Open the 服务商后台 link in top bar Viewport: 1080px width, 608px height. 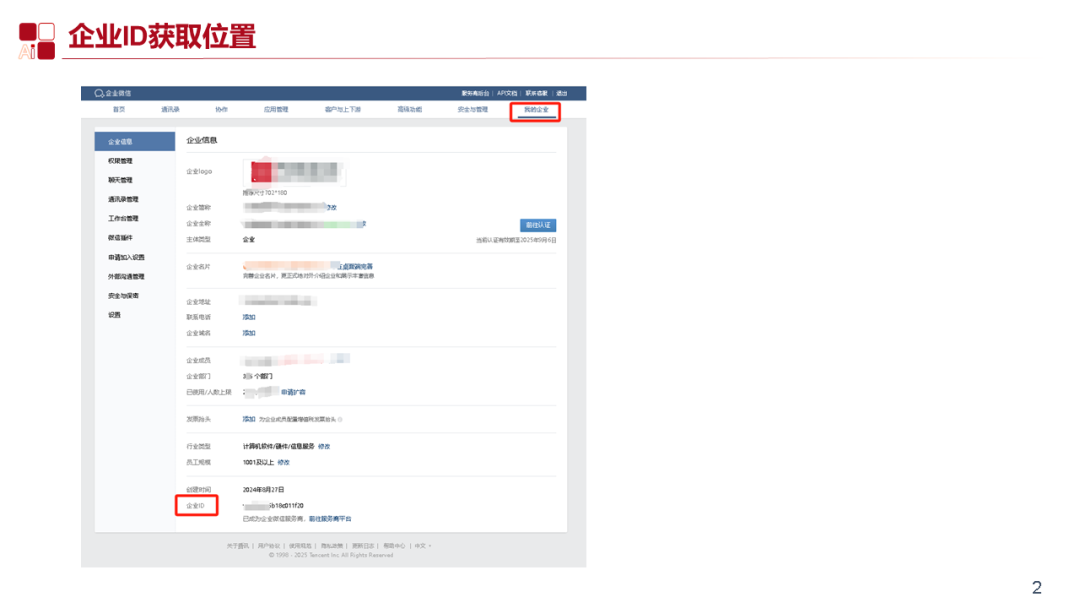click(x=475, y=93)
